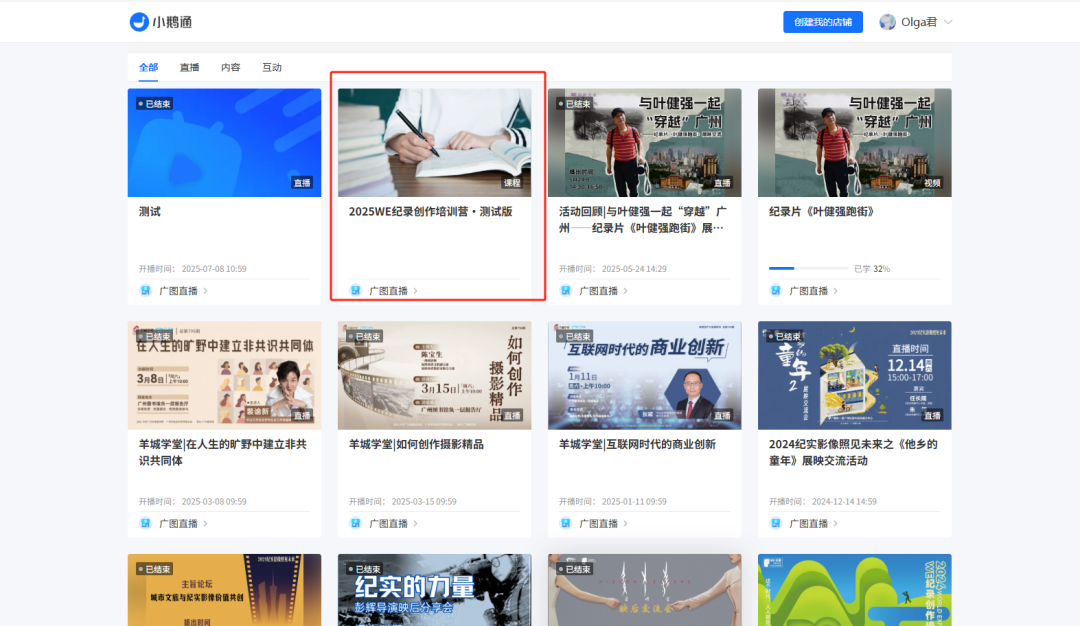Viewport: 1080px width, 626px height.
Task: Switch to the 直播 tab
Action: click(x=189, y=67)
